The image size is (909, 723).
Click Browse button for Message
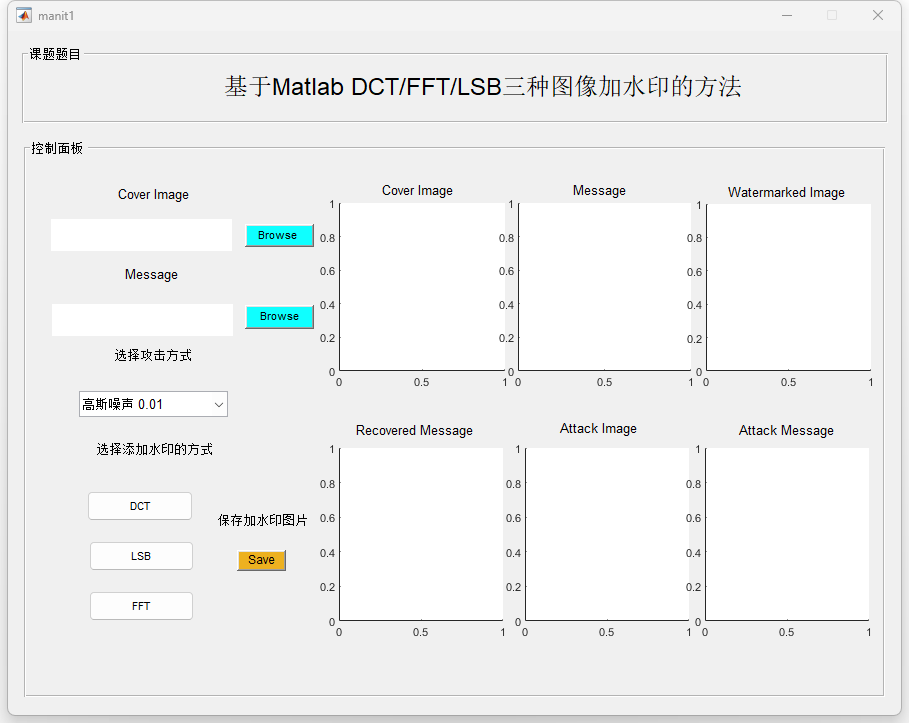(x=279, y=317)
